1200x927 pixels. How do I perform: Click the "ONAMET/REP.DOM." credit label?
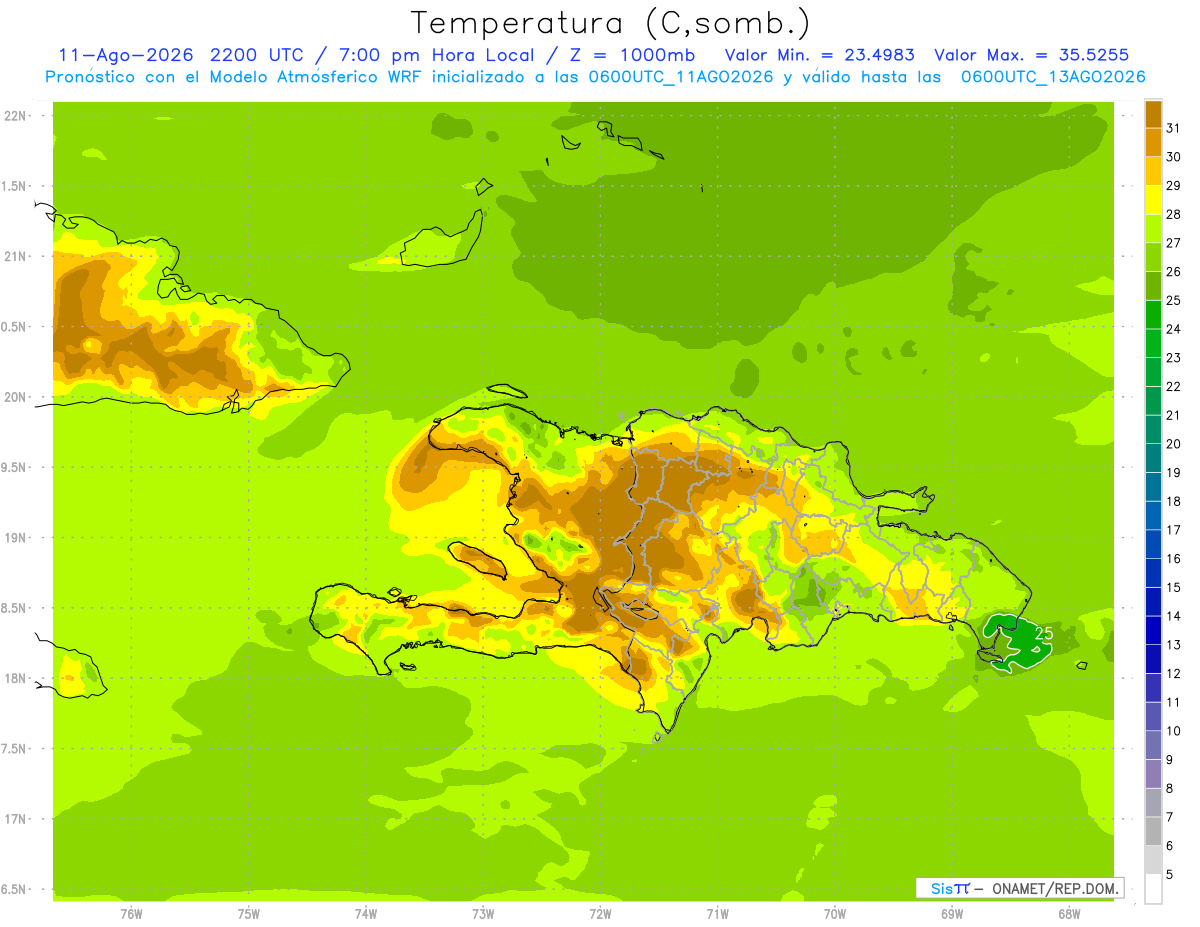click(x=1056, y=888)
